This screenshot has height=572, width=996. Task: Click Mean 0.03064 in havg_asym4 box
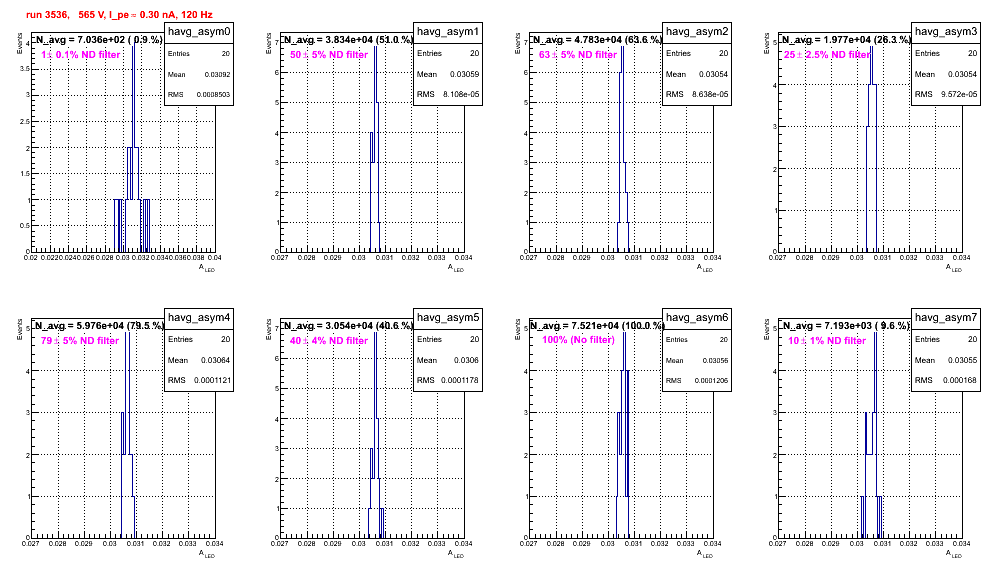coord(199,360)
